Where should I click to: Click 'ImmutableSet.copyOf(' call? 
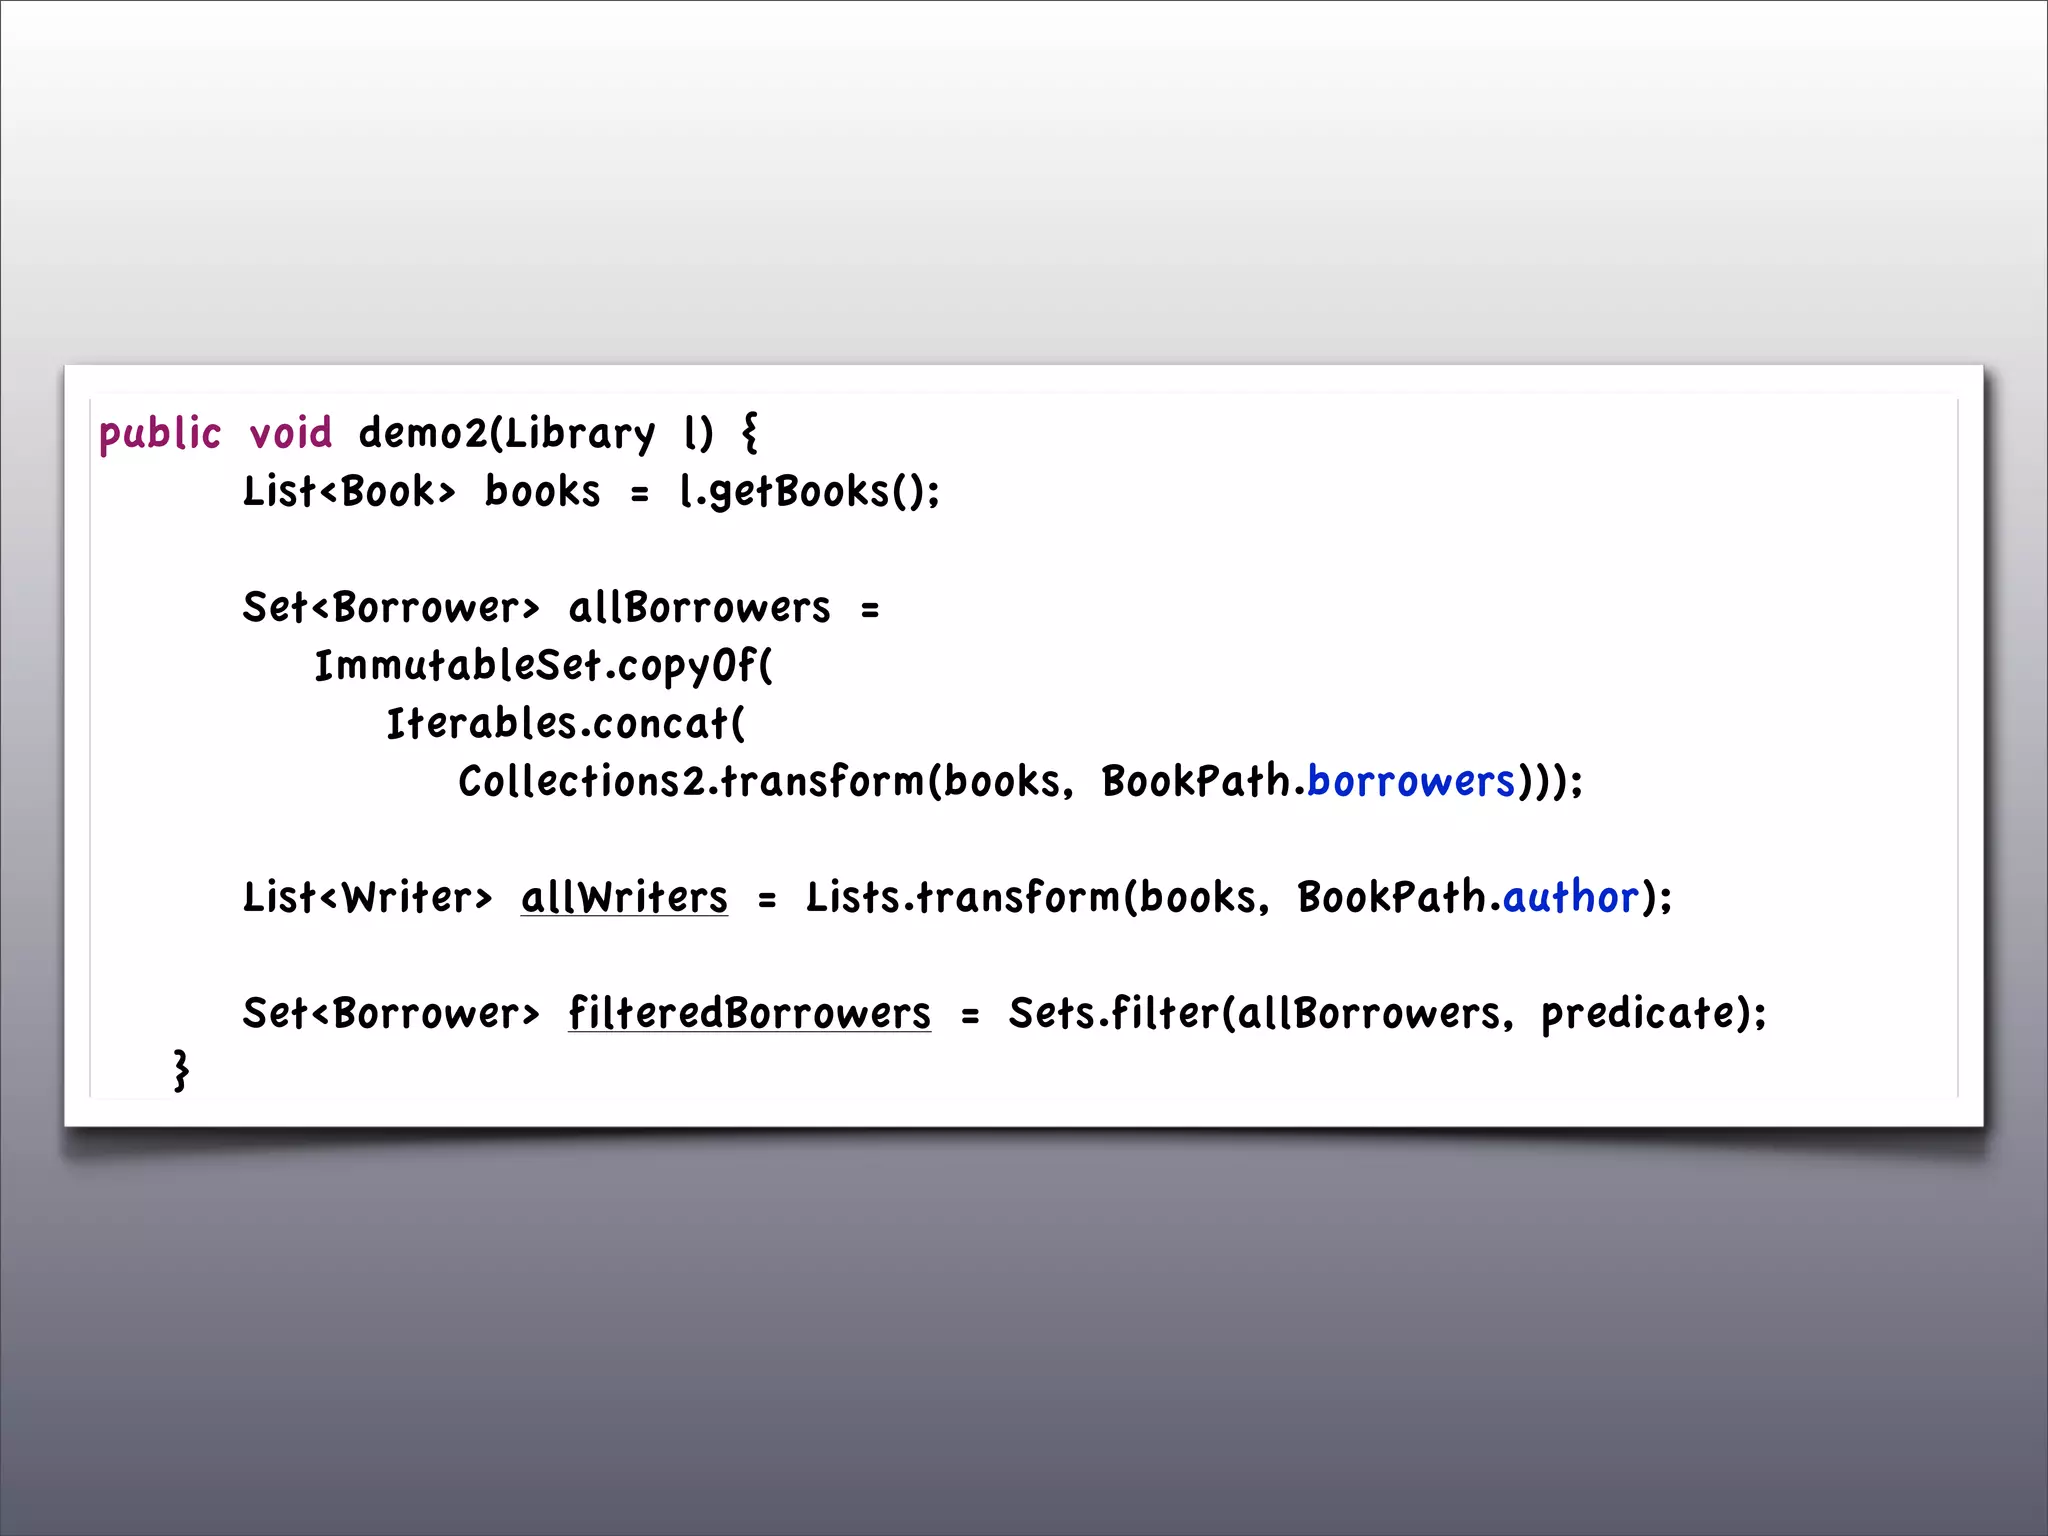544,667
